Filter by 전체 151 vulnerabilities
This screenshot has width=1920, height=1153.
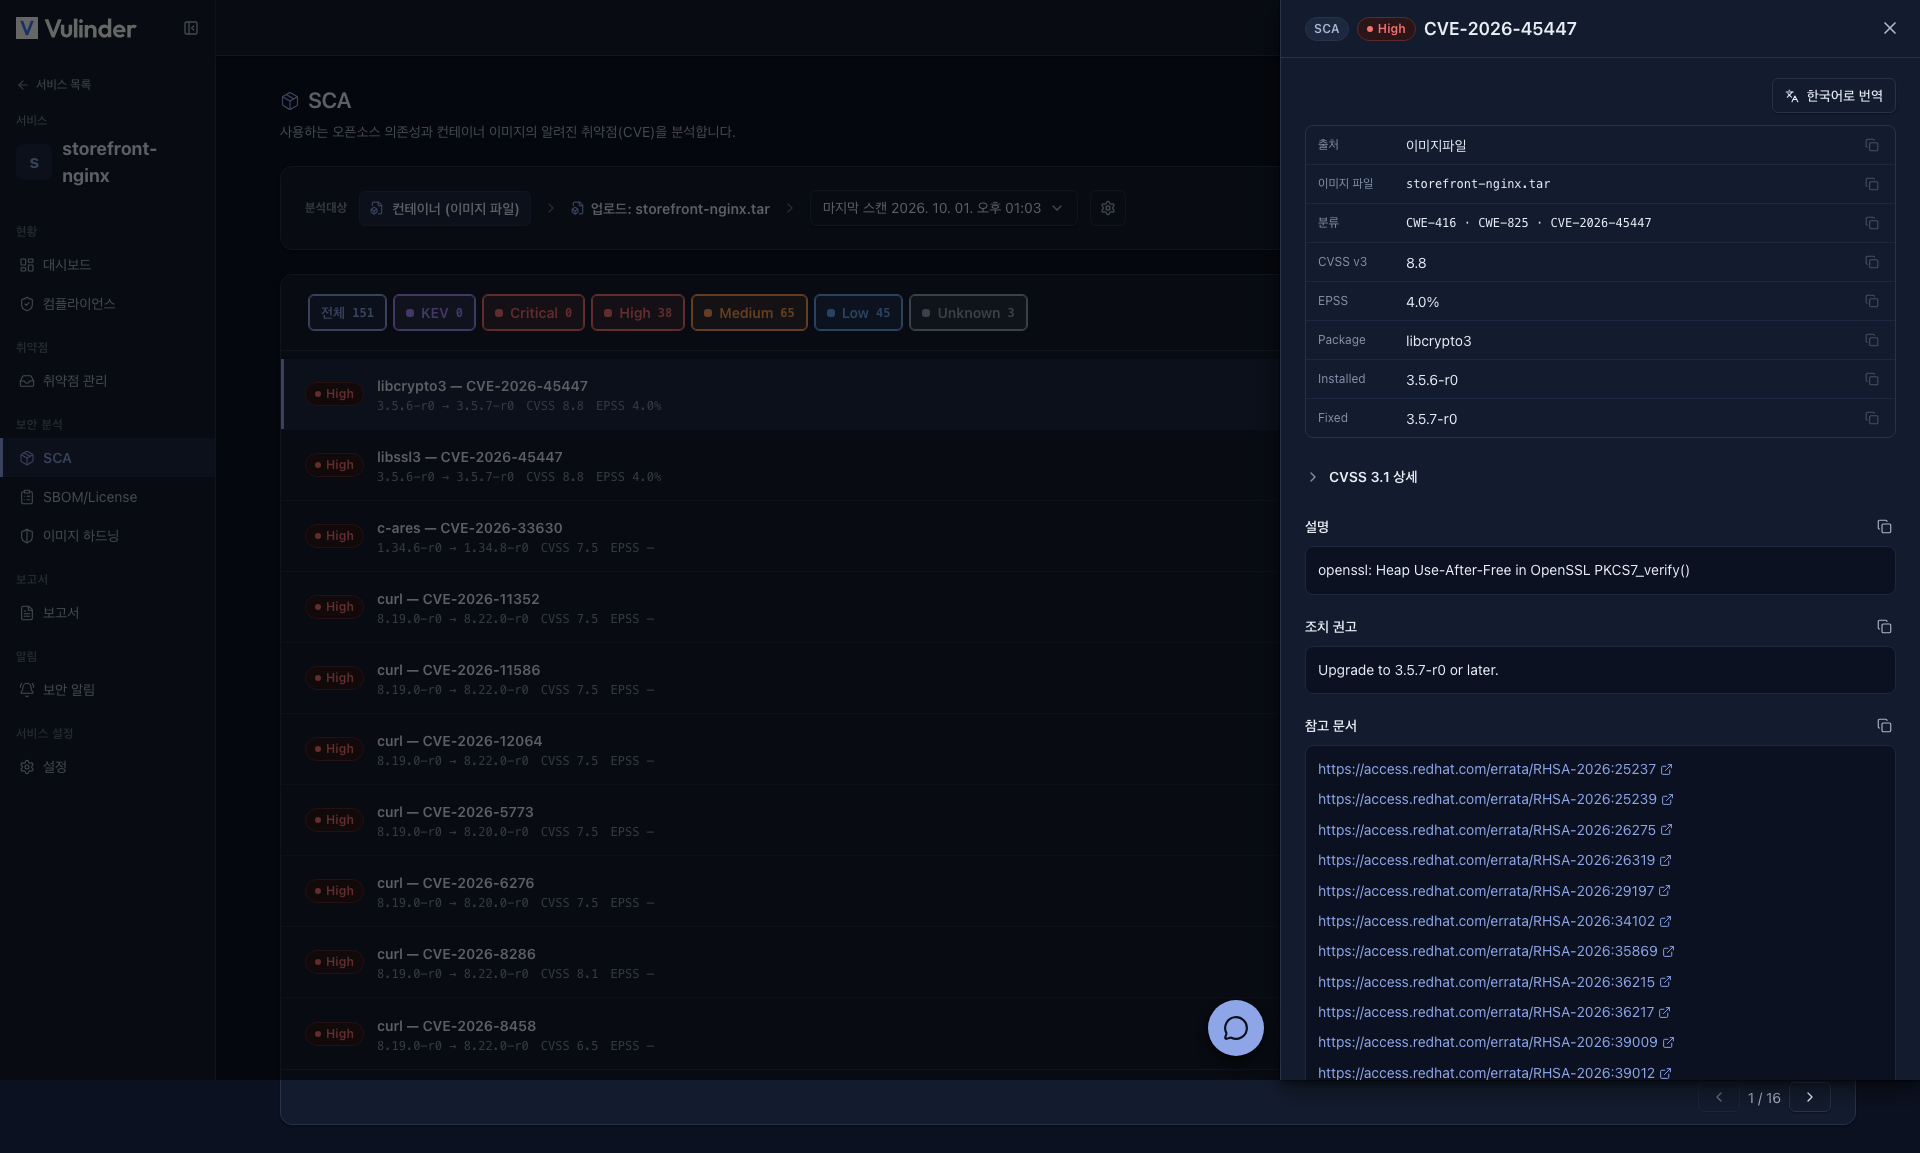tap(347, 313)
